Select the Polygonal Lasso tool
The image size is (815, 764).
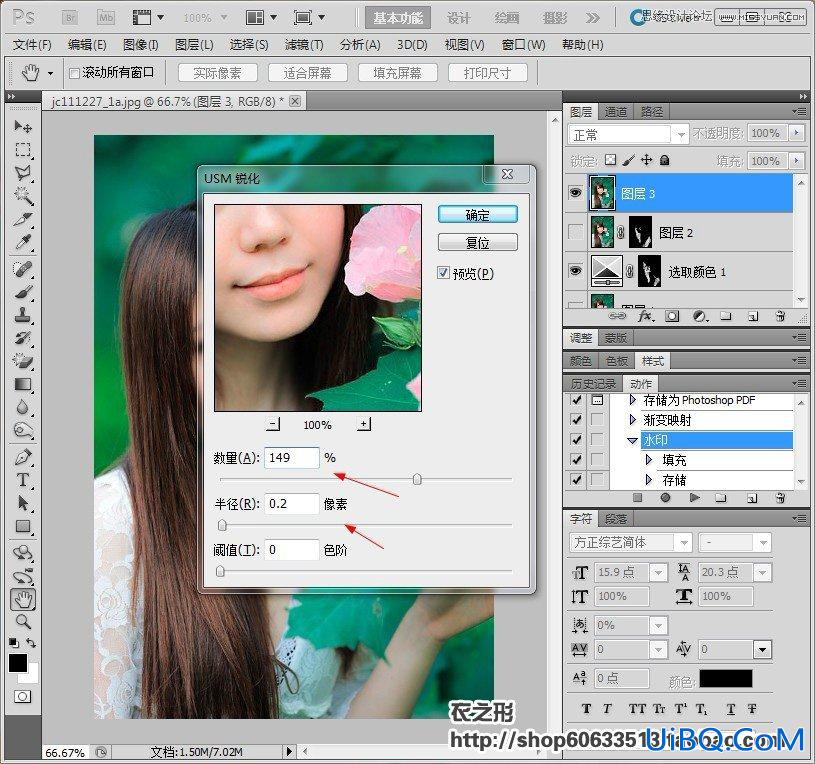[22, 173]
